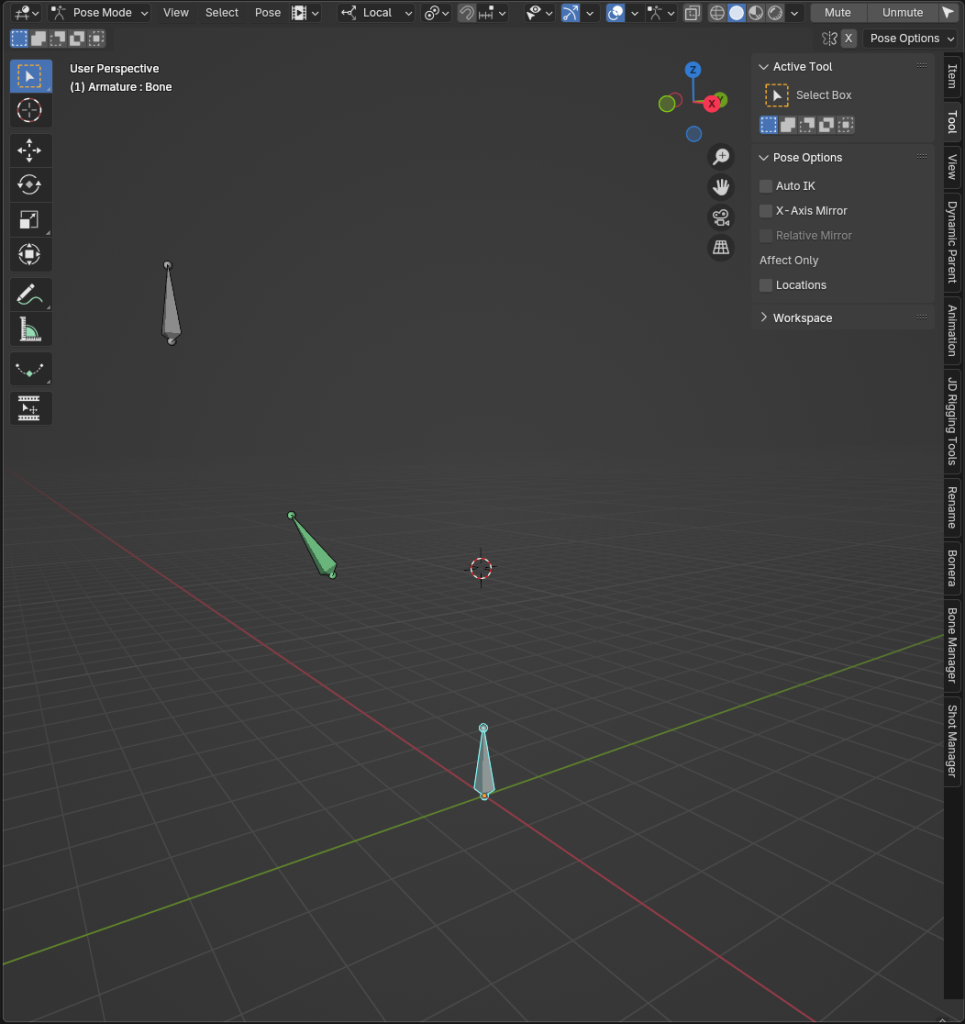Open the JD Rigging Tools tab

pos(953,421)
